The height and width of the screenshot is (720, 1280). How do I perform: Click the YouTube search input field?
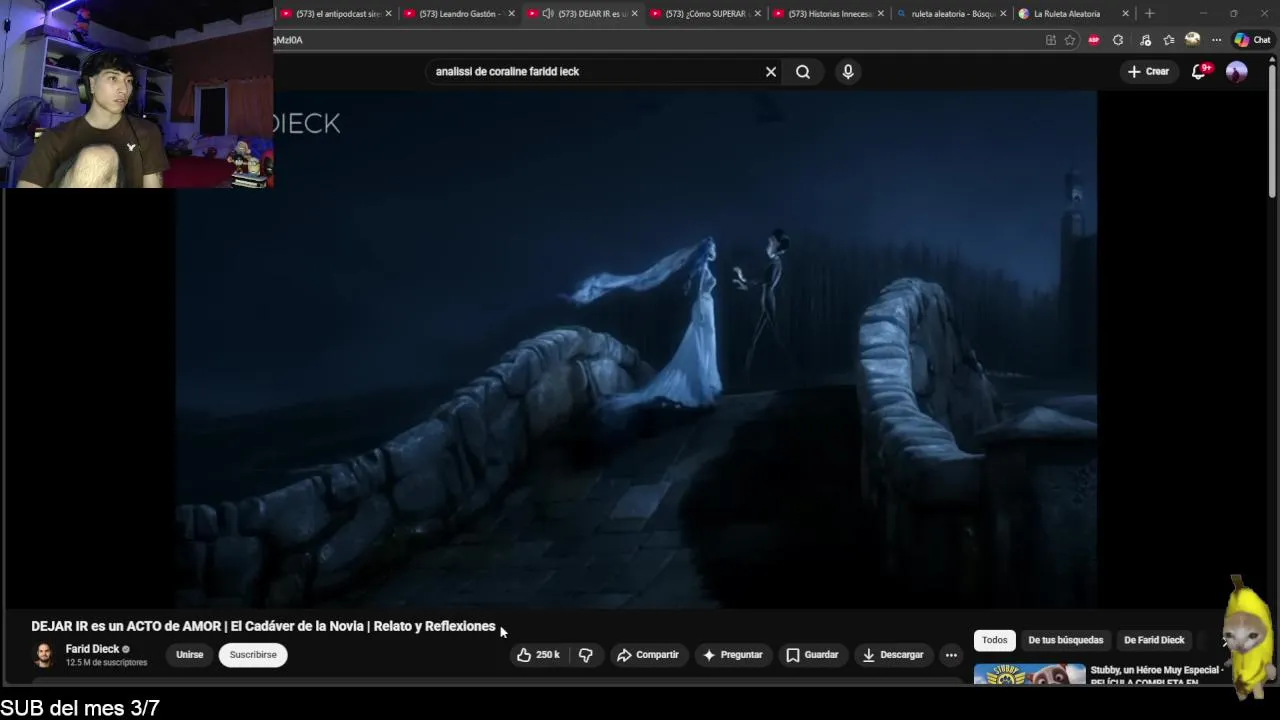(x=595, y=72)
